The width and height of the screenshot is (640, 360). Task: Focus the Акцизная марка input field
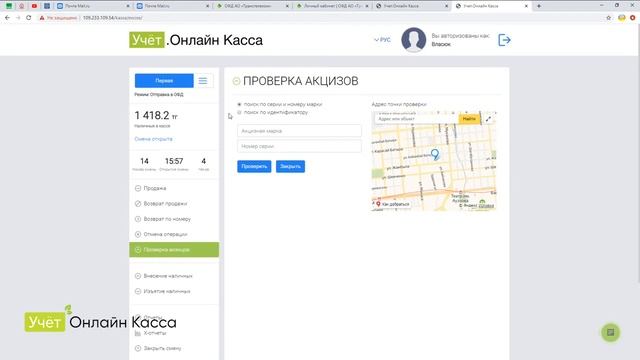[299, 131]
